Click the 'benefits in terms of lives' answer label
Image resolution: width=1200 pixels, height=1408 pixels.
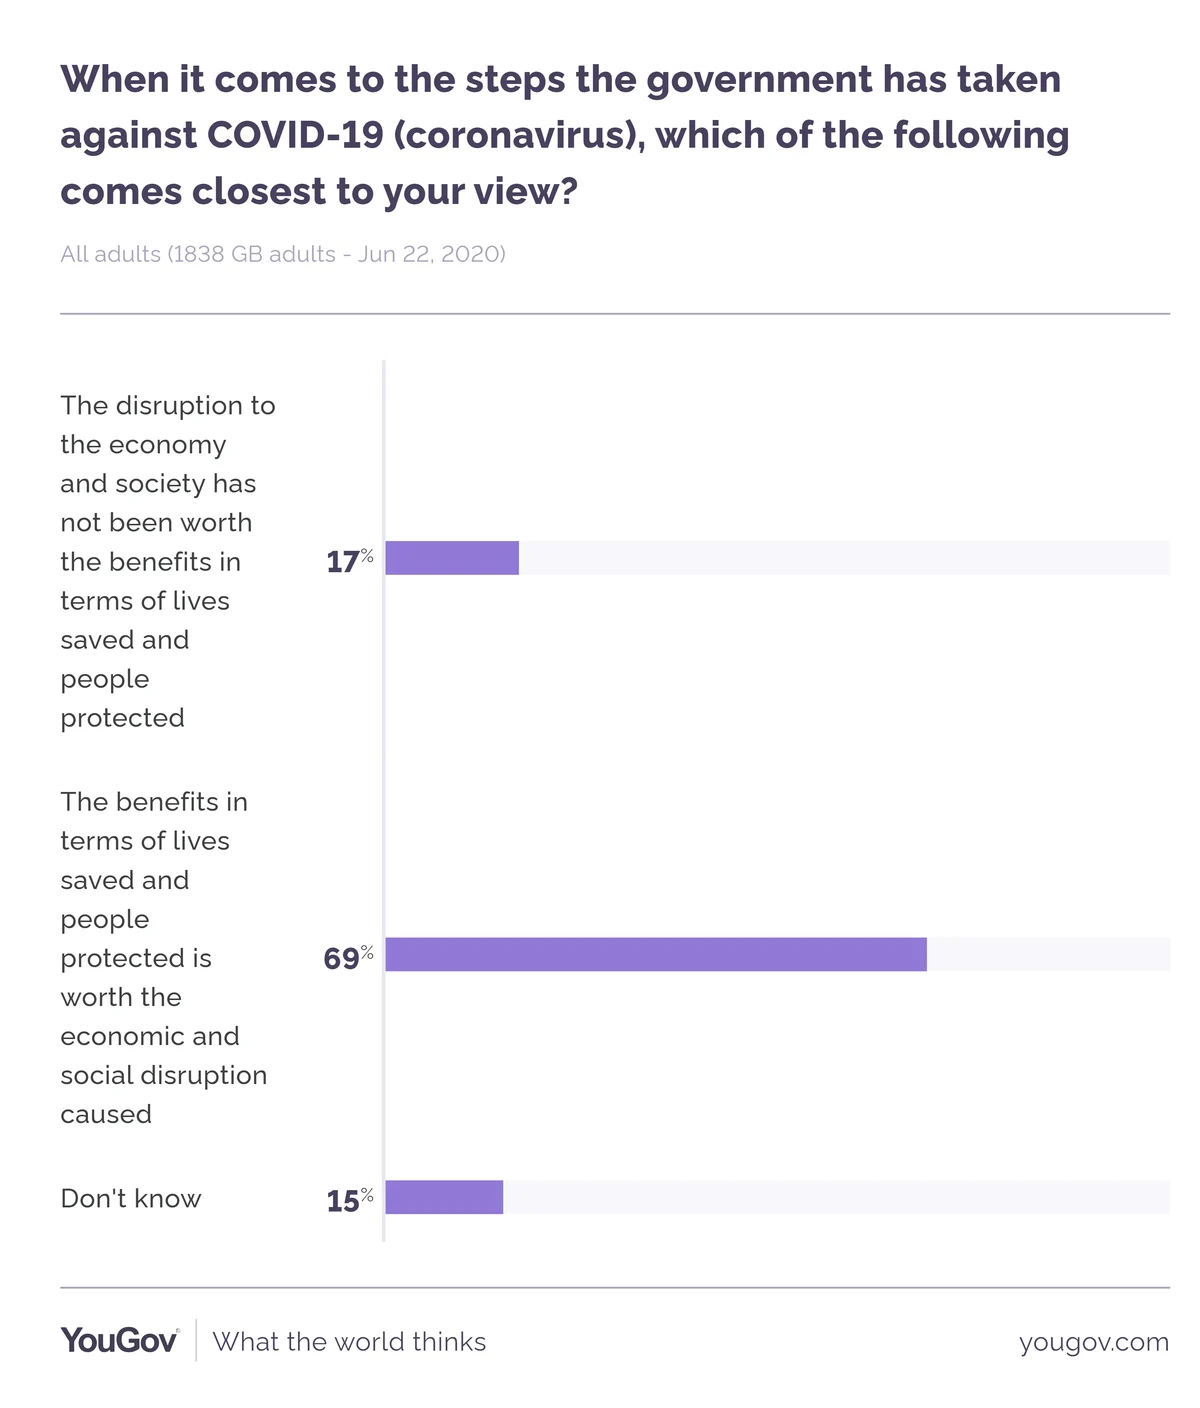click(x=164, y=958)
